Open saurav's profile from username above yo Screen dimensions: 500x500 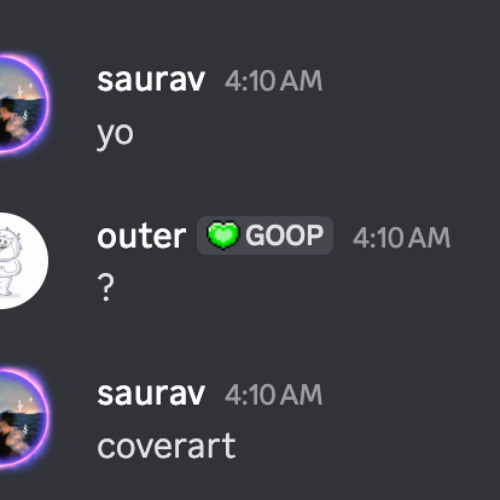tap(151, 80)
